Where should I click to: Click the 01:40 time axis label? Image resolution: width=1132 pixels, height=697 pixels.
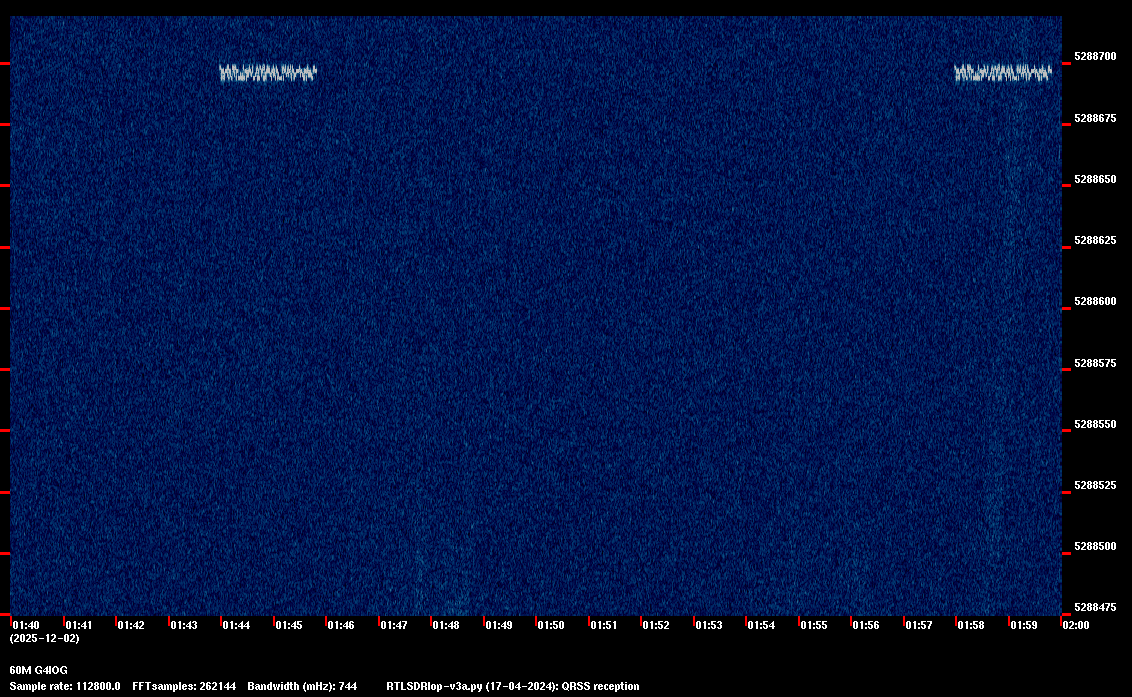(x=26, y=625)
